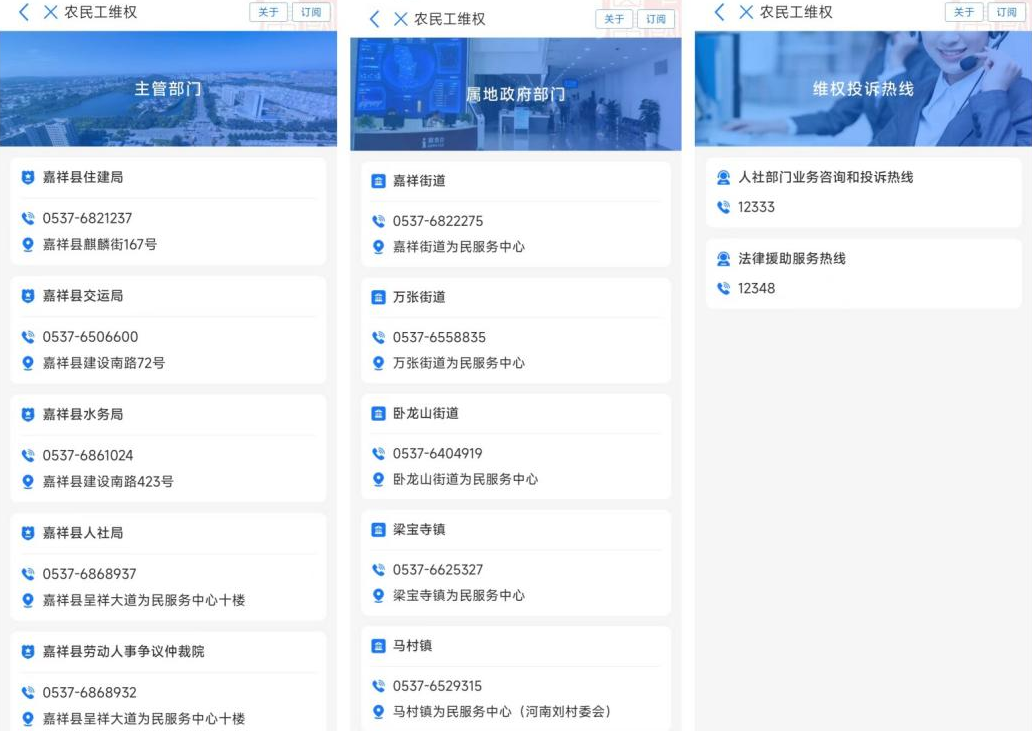
Task: Dial the number 0537-6868932
Action: [x=90, y=692]
